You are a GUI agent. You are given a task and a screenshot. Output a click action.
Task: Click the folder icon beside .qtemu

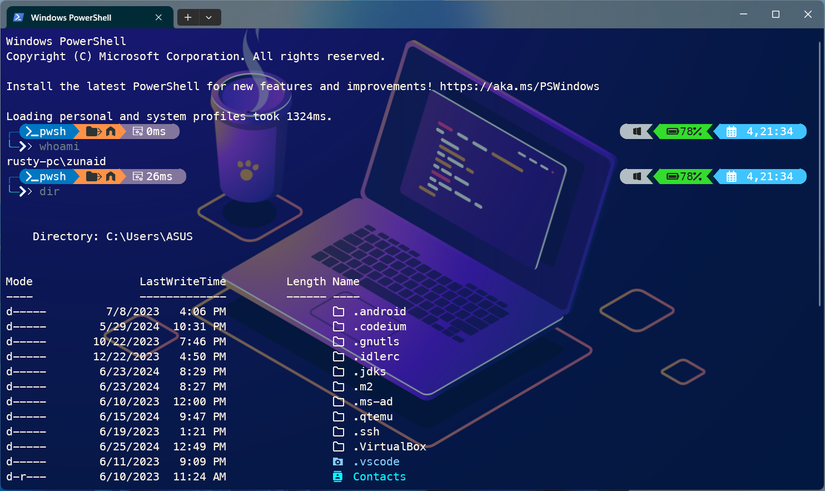pyautogui.click(x=338, y=416)
